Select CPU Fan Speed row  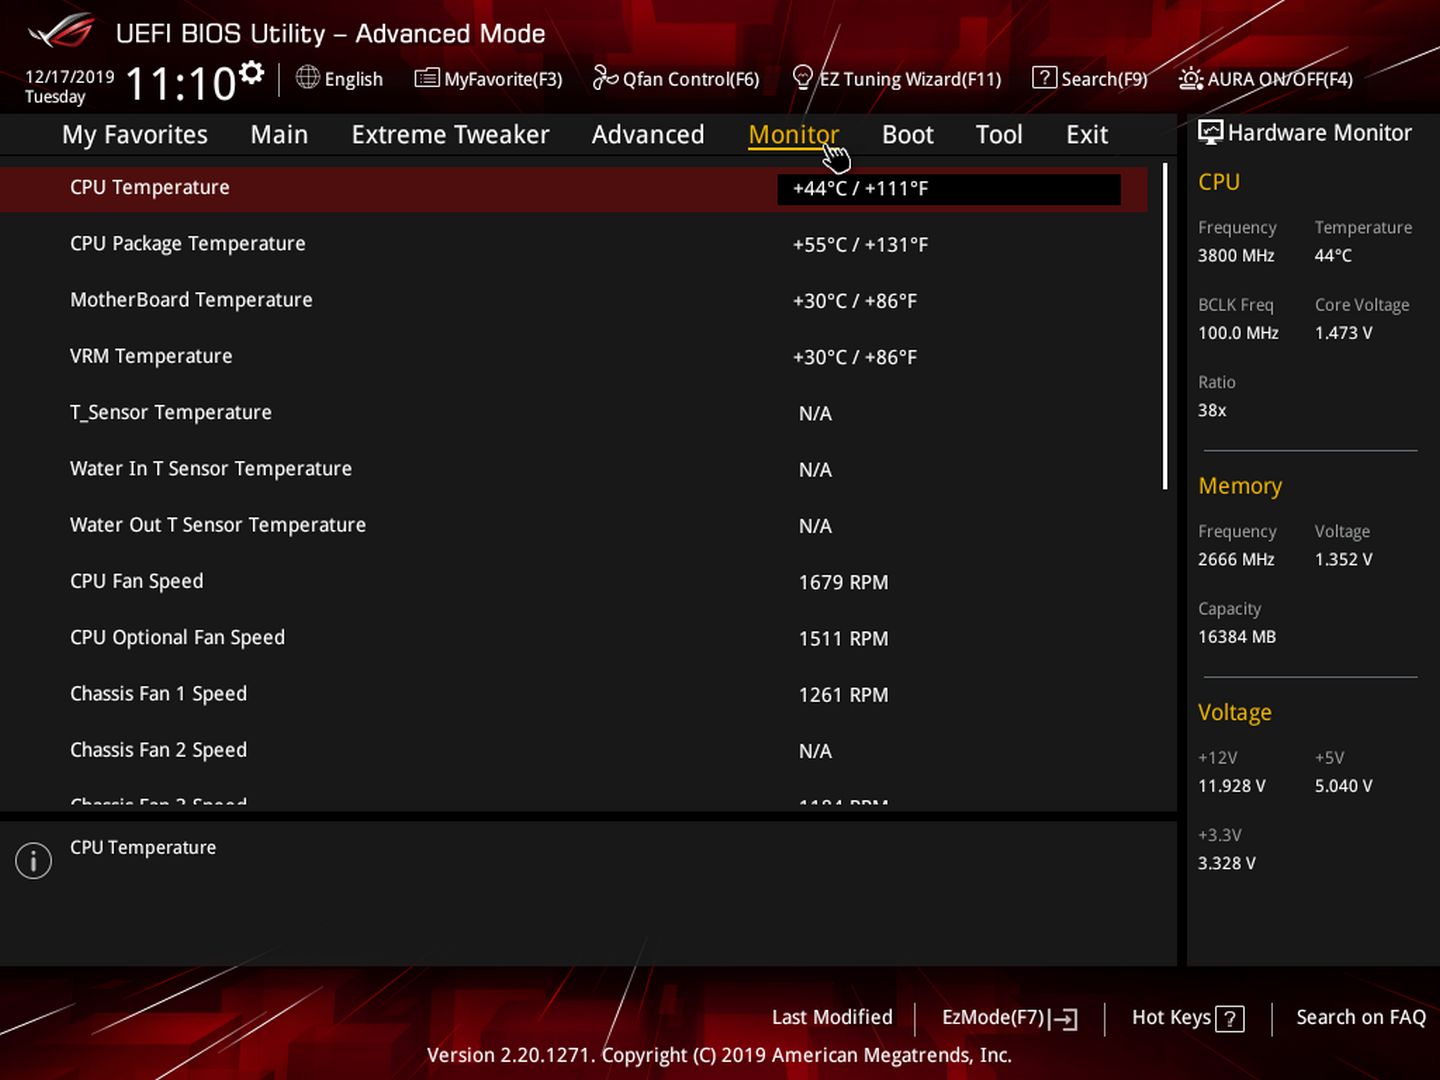click(575, 581)
